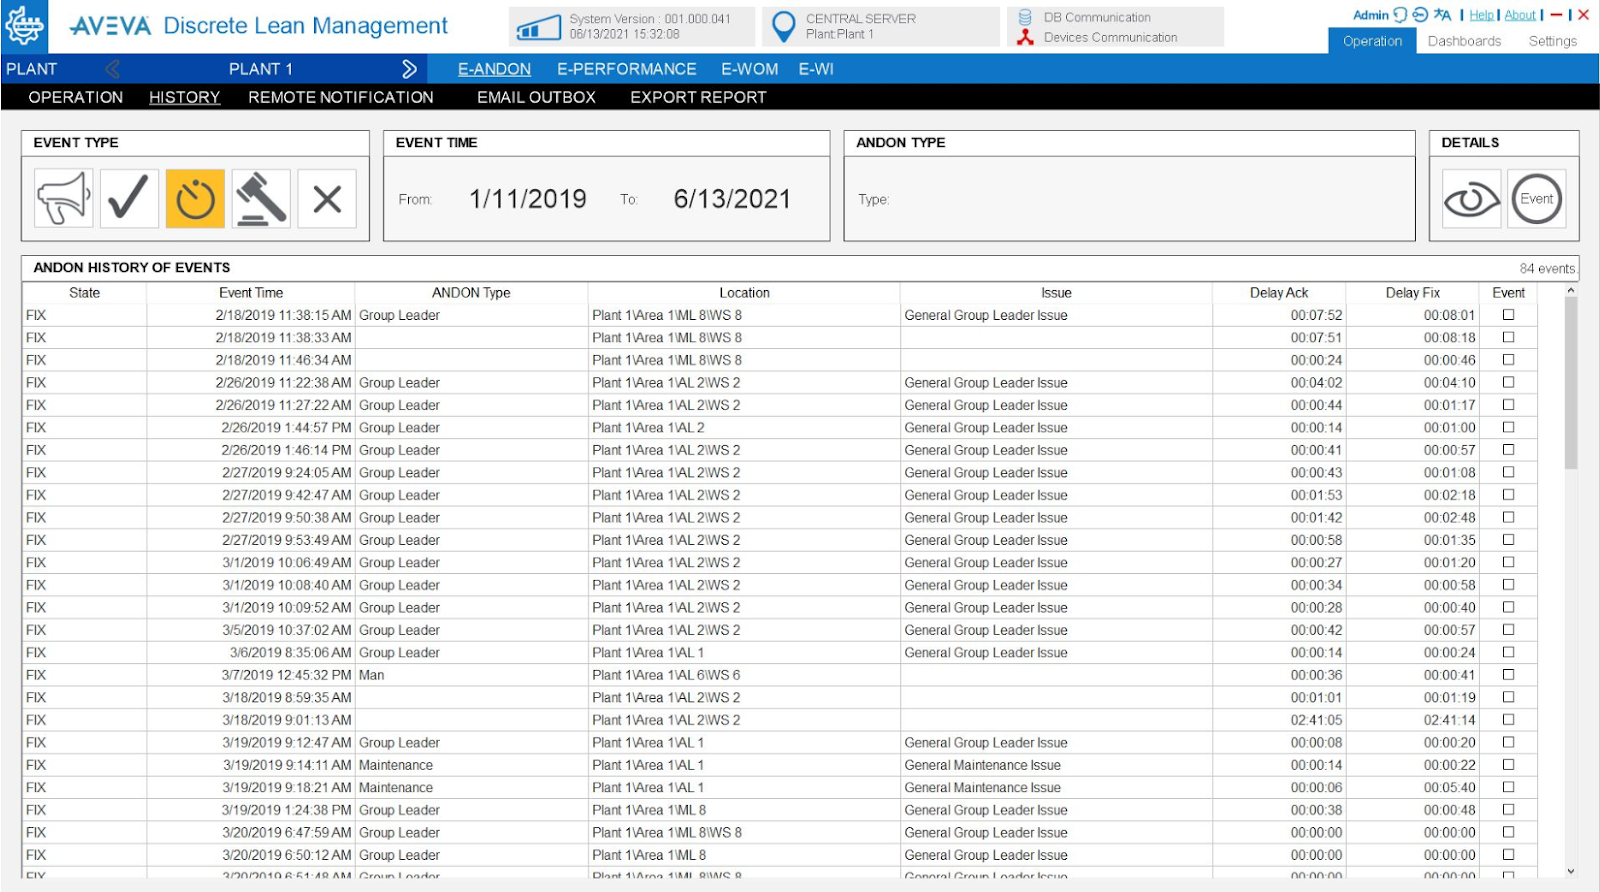The height and width of the screenshot is (892, 1600).
Task: Click the round Event button in Details
Action: click(1536, 199)
